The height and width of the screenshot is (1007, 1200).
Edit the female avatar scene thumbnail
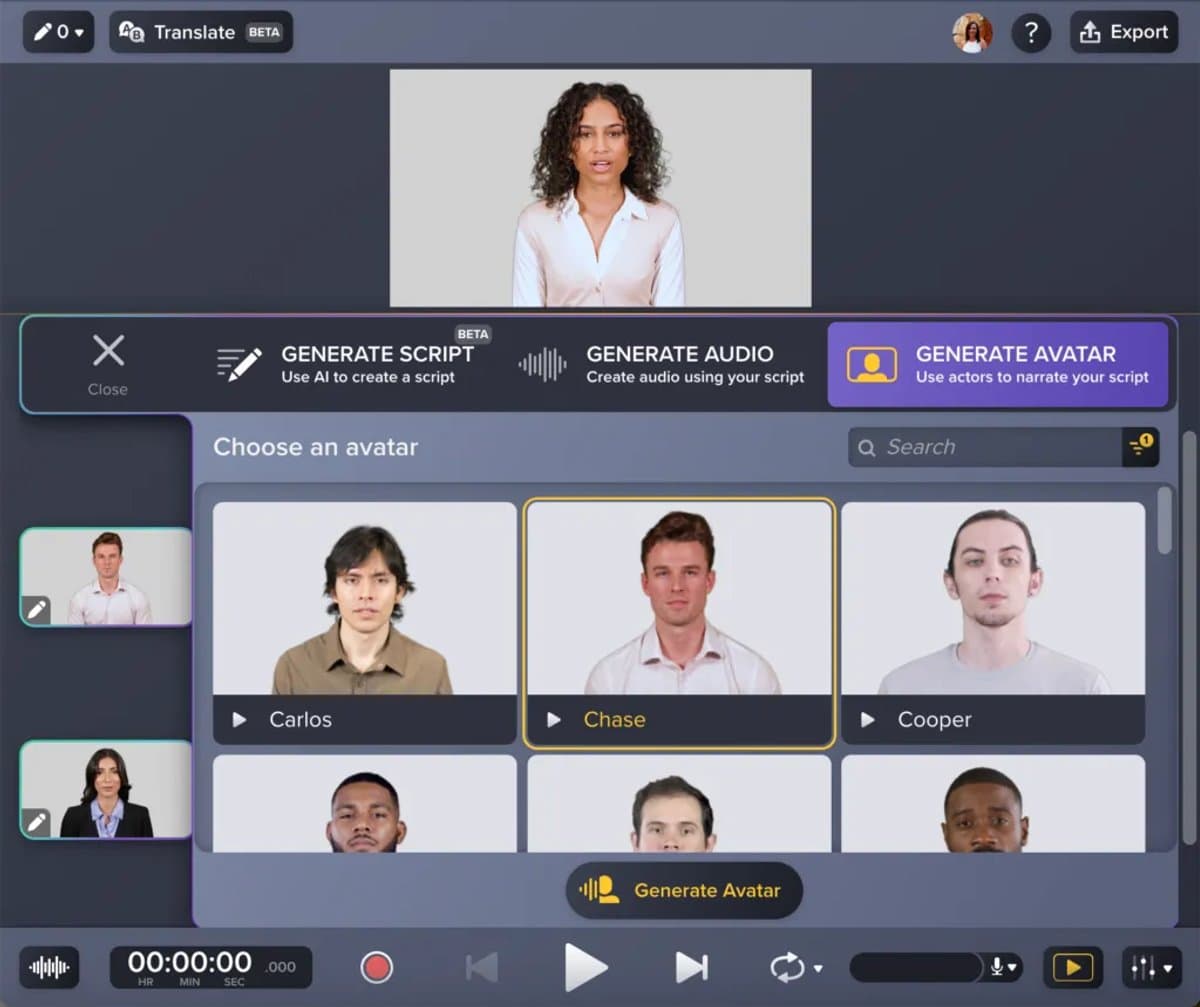[x=37, y=822]
